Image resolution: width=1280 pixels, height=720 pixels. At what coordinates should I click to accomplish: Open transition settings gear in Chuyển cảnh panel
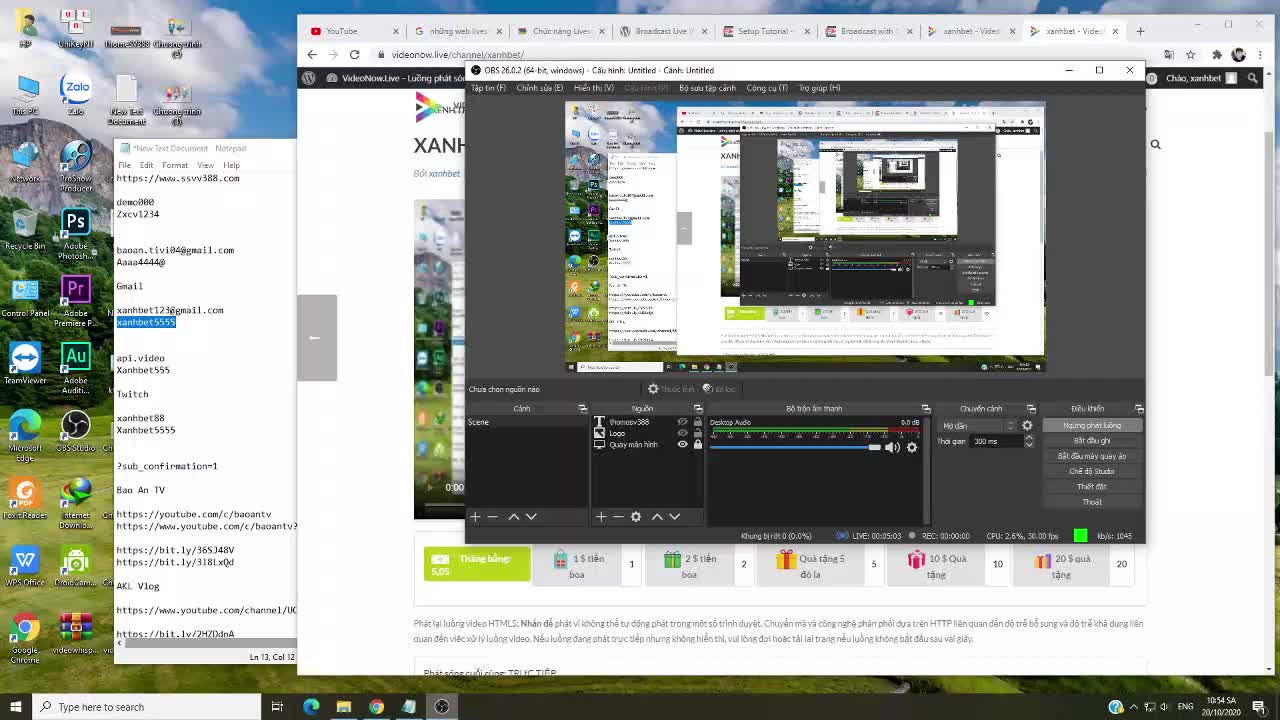pos(1027,426)
